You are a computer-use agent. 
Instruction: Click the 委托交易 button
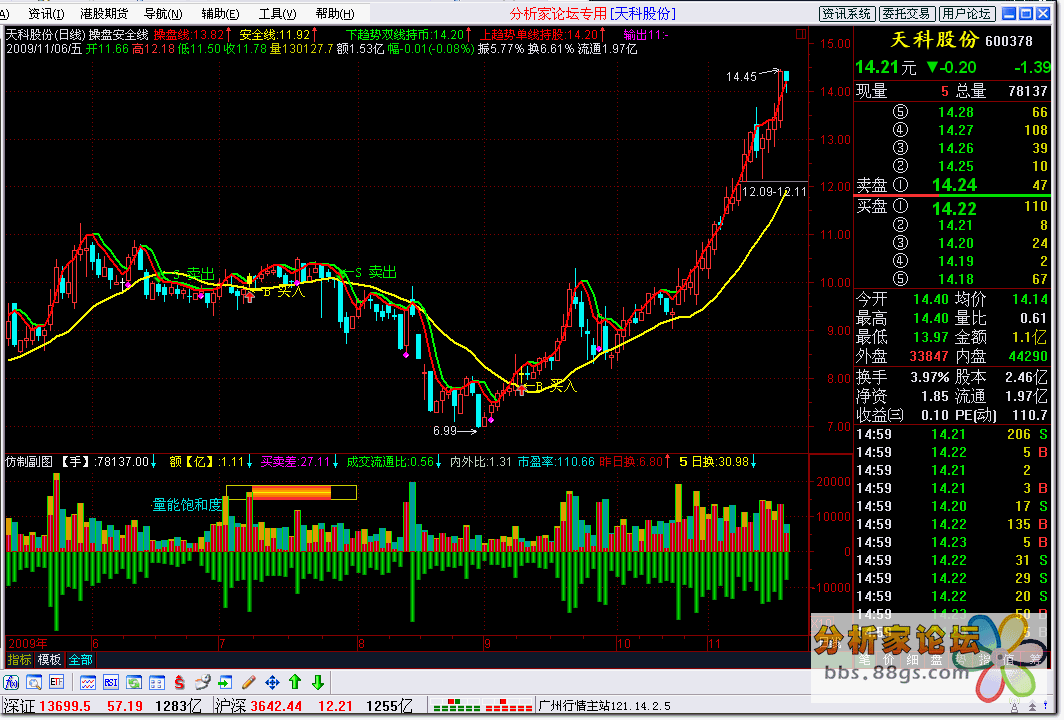[908, 14]
